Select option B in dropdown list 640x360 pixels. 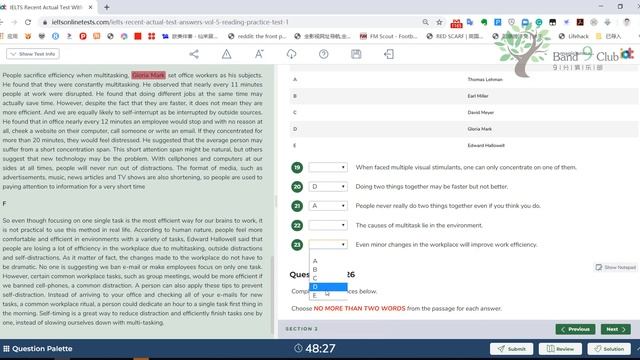(328, 269)
